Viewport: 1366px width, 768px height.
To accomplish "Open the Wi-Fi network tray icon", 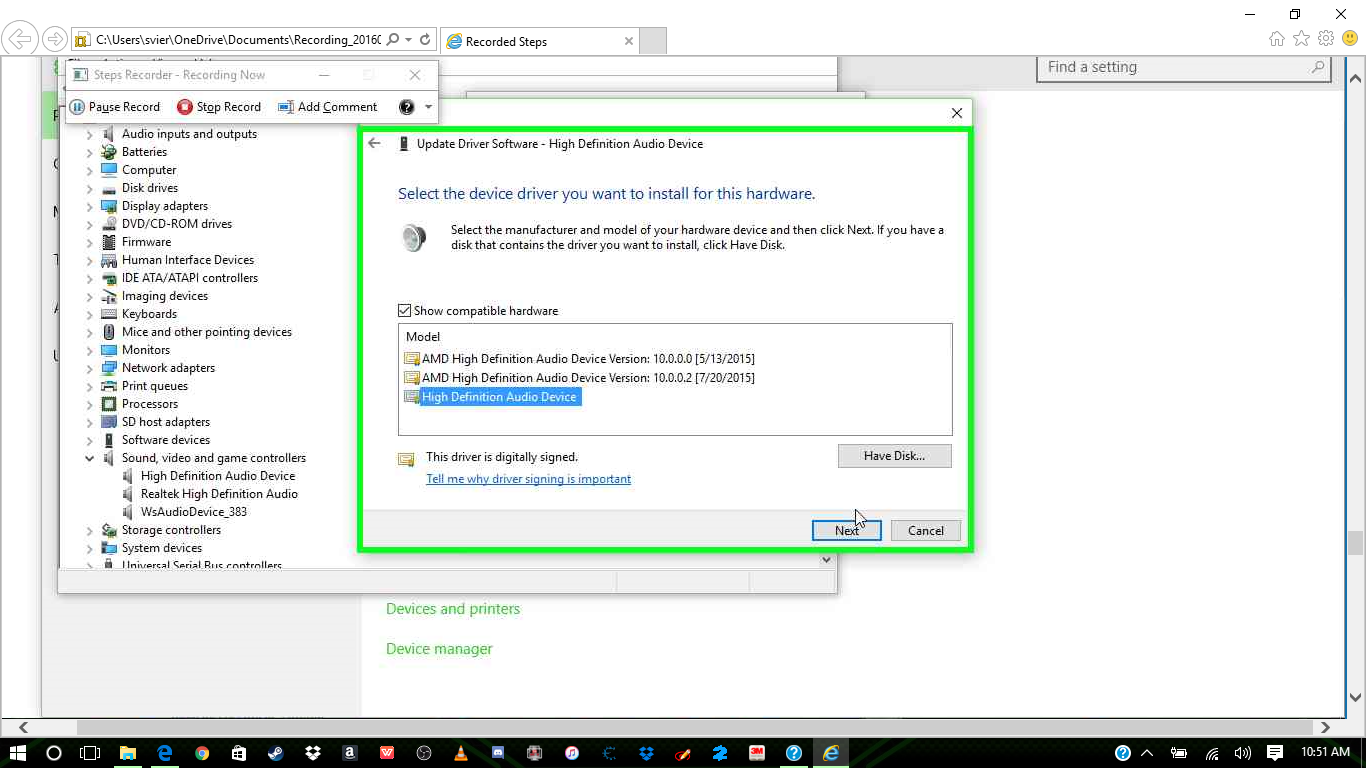I will pos(1212,753).
